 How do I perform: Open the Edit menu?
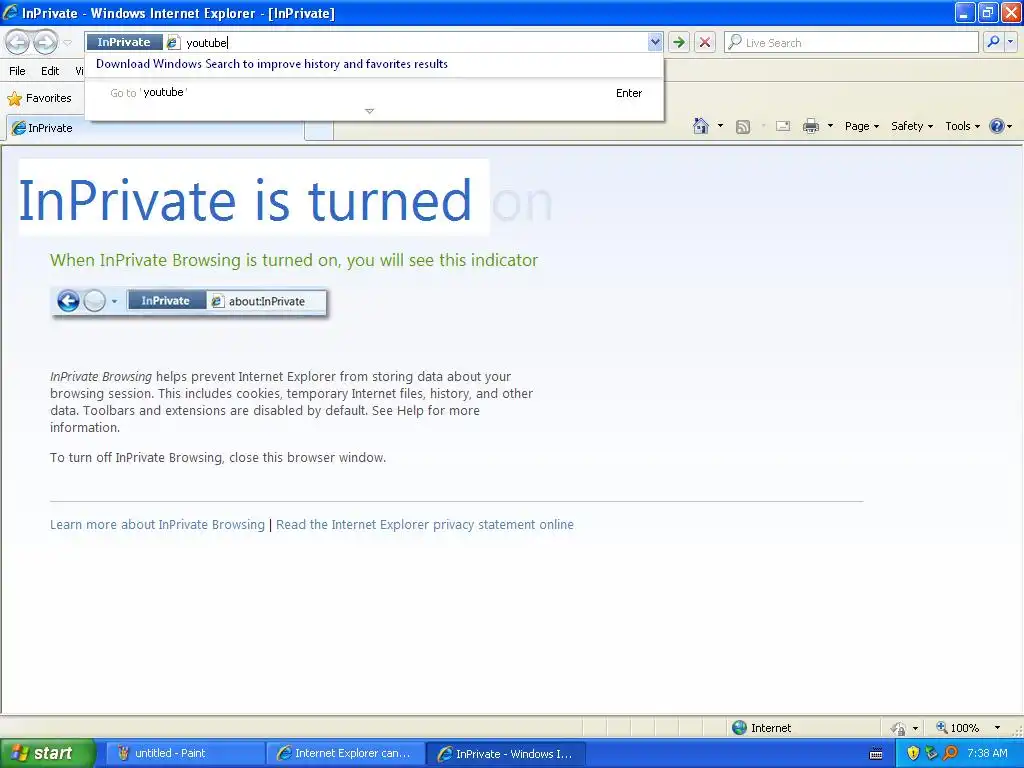[50, 71]
